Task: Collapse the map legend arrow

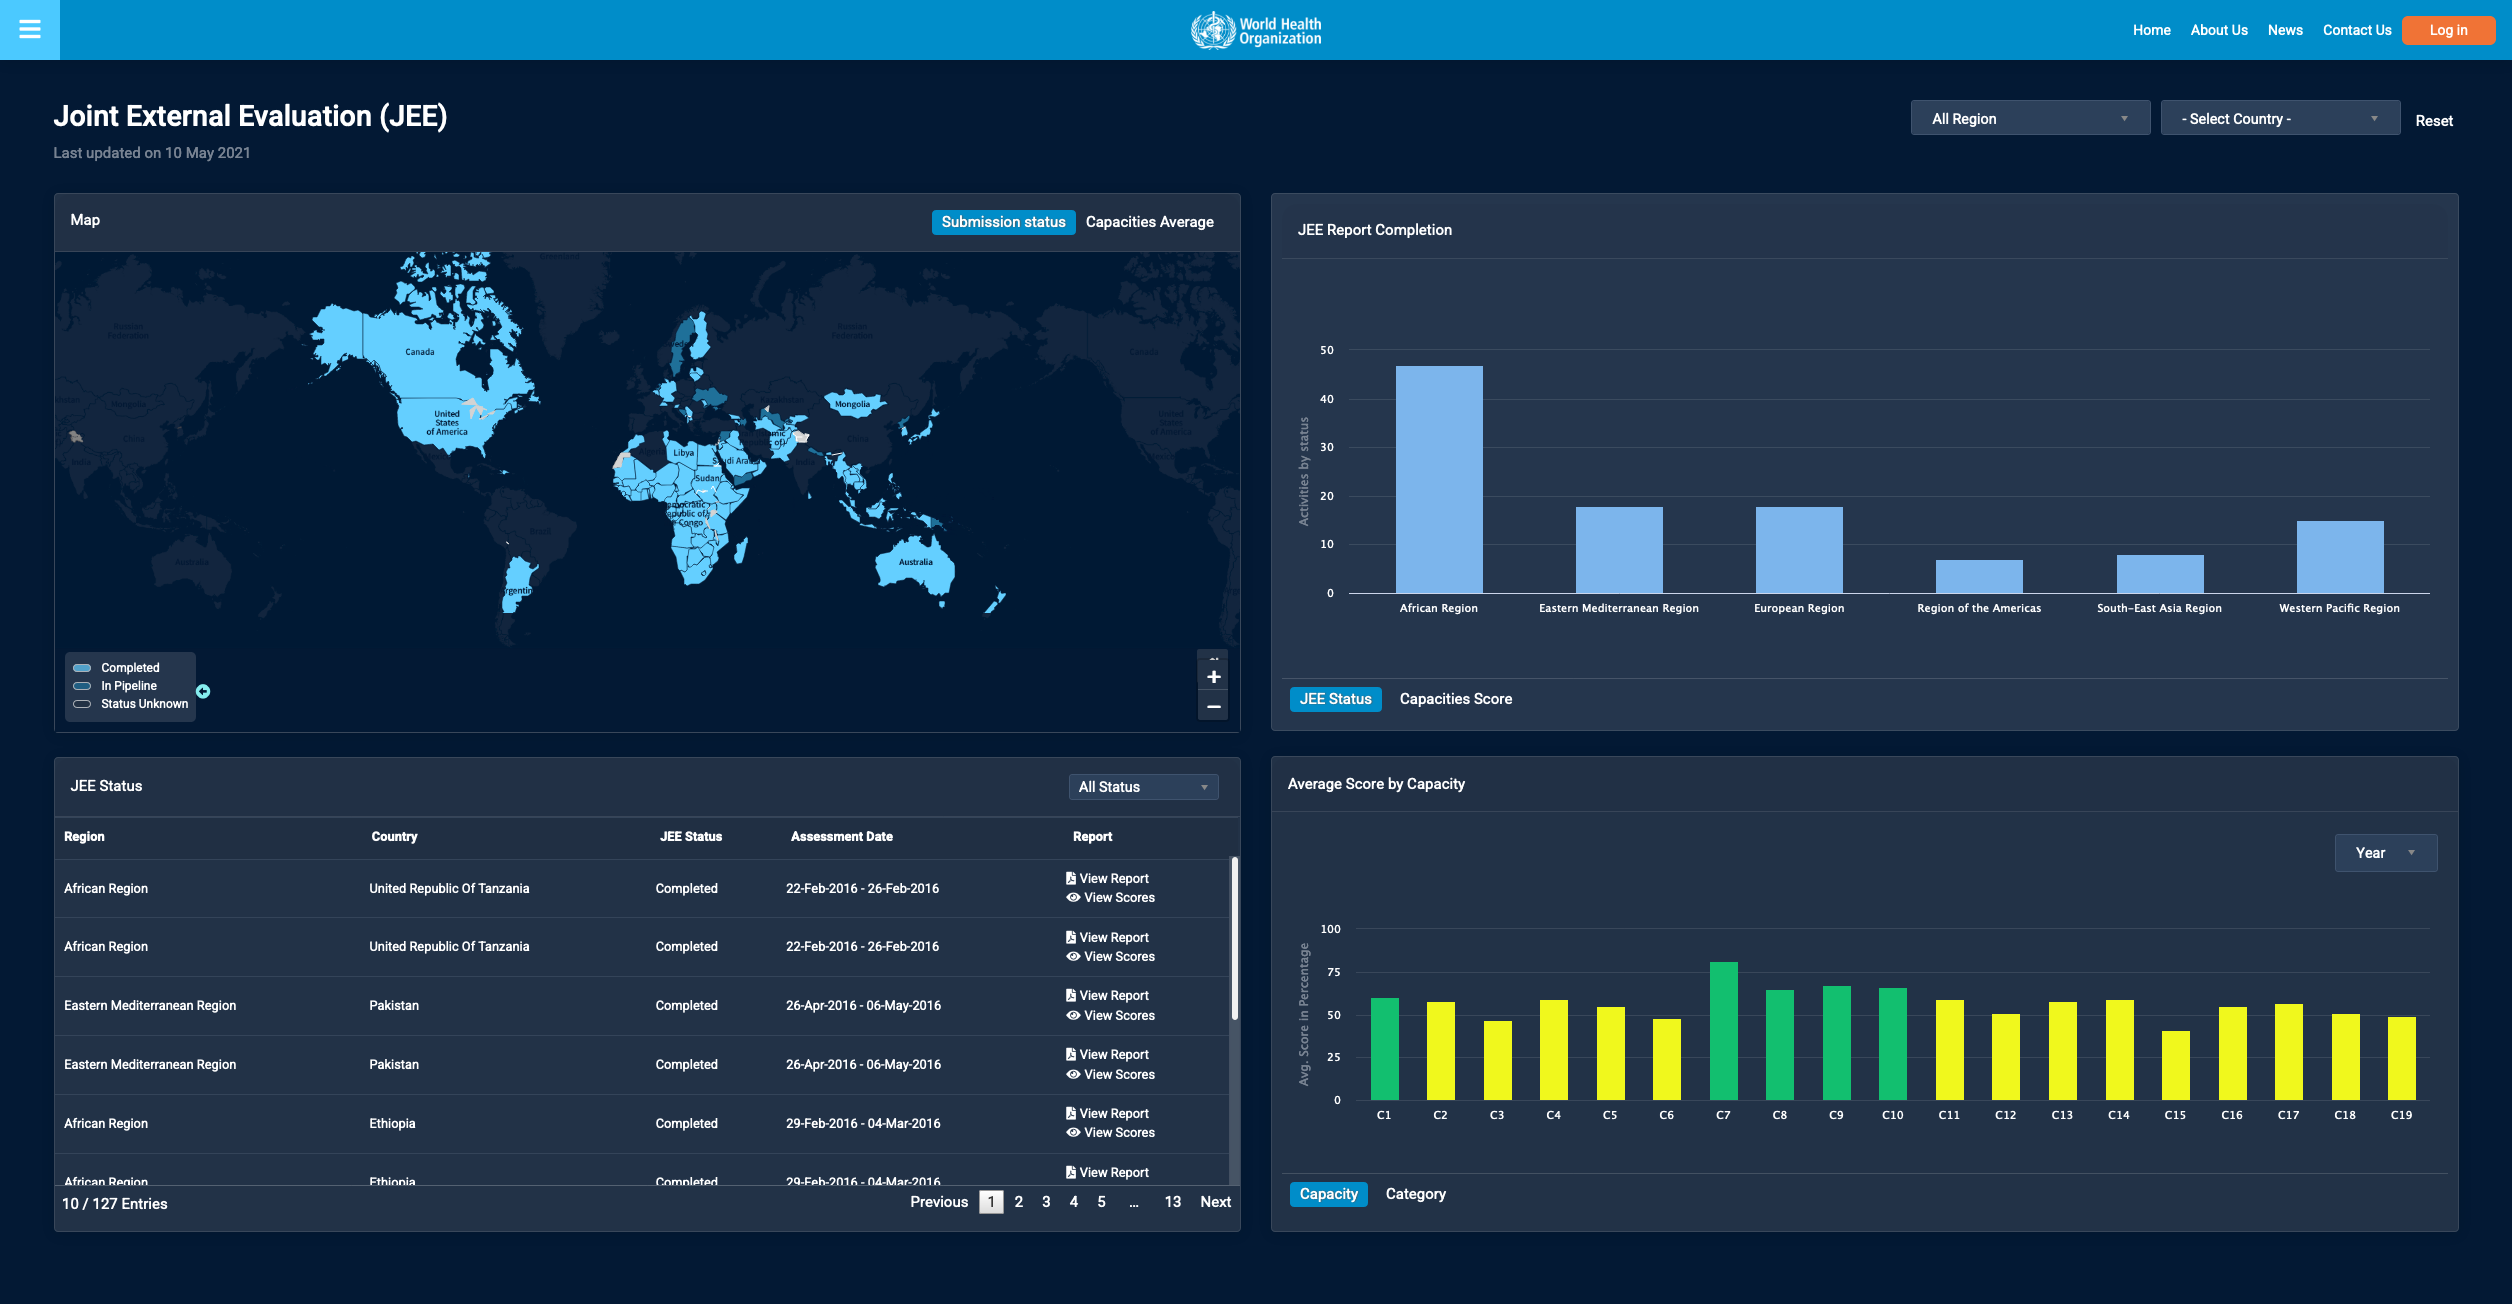Action: (x=203, y=691)
